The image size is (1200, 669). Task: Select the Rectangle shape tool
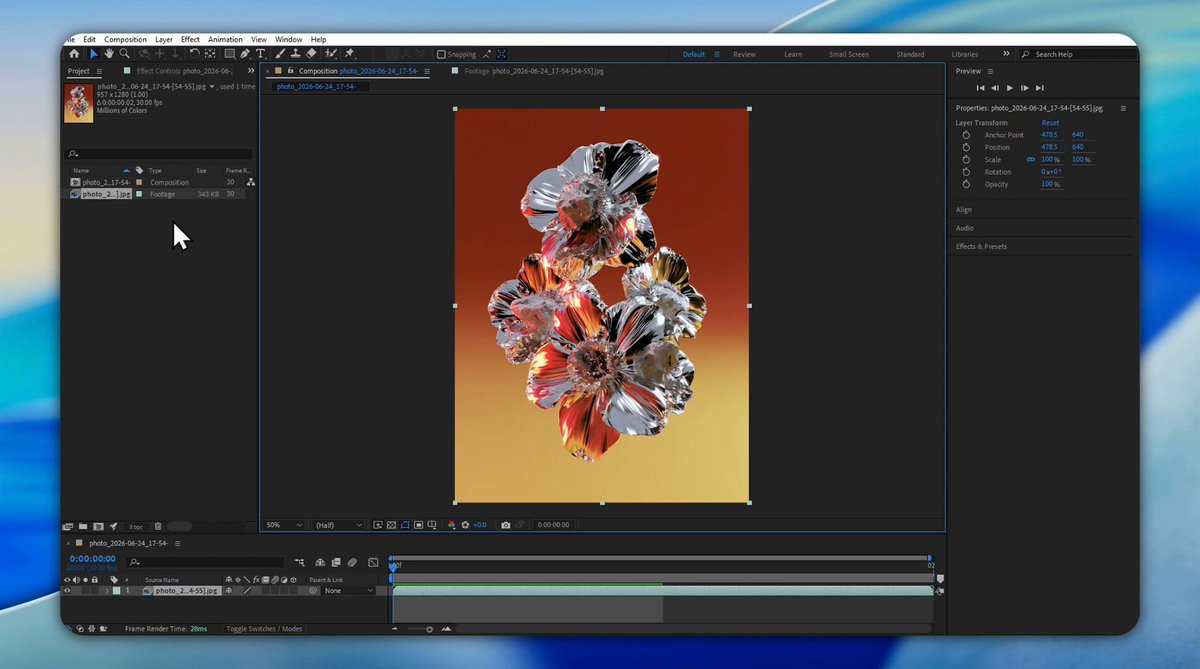229,54
